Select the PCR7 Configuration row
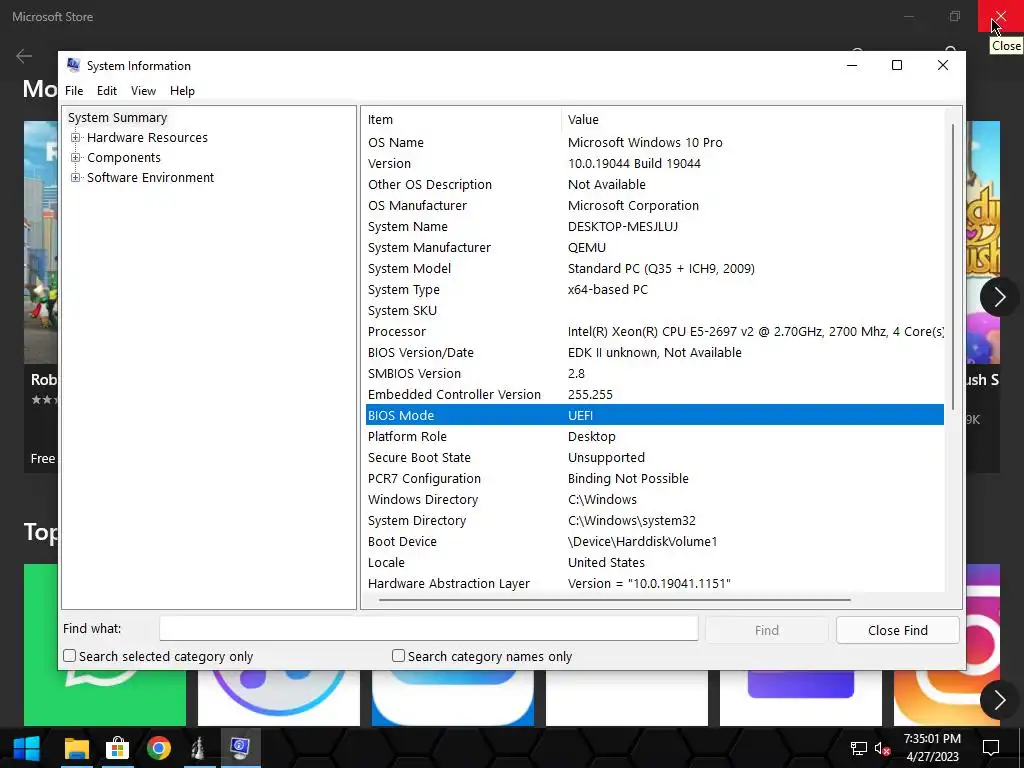 click(654, 479)
